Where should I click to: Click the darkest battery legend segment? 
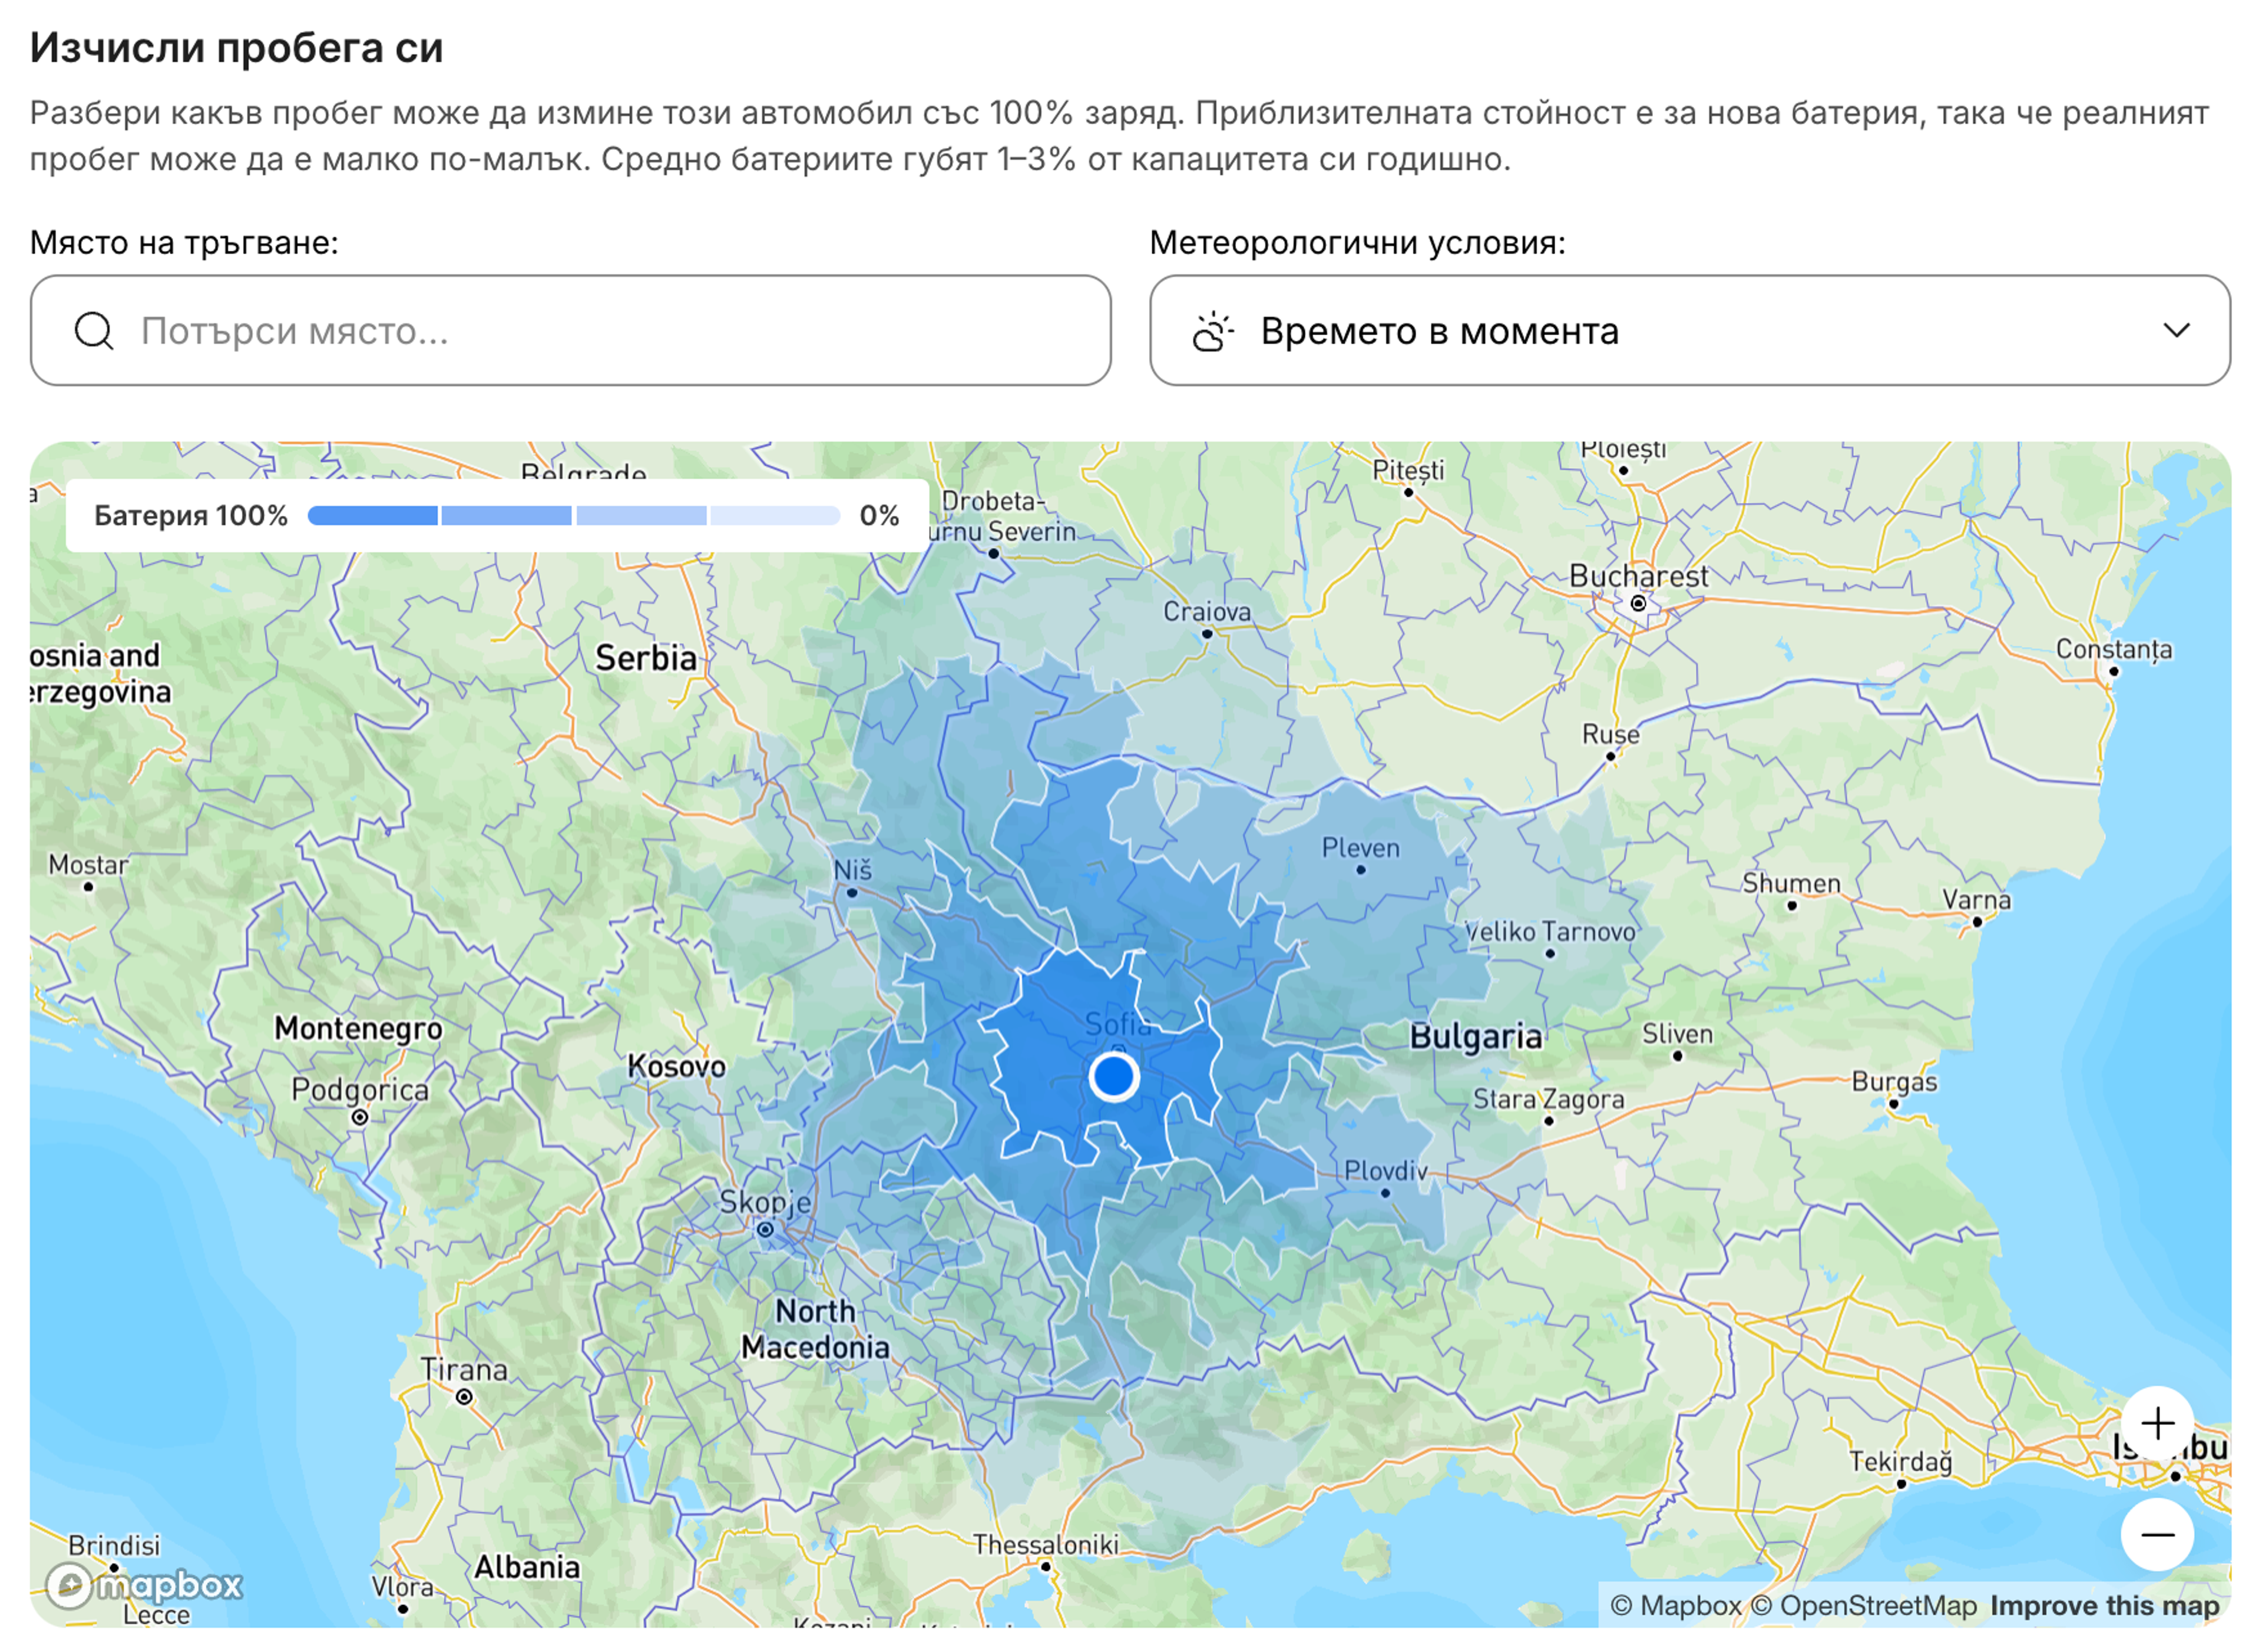[373, 516]
